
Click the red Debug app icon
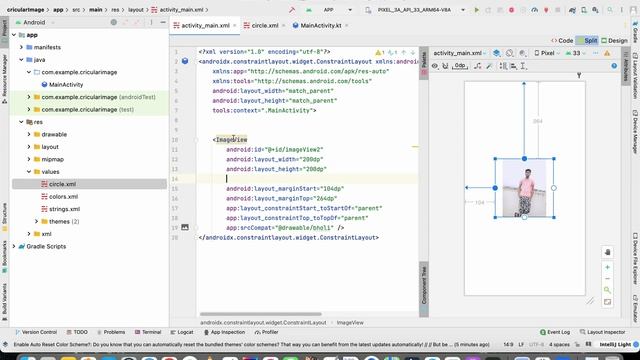[511, 10]
